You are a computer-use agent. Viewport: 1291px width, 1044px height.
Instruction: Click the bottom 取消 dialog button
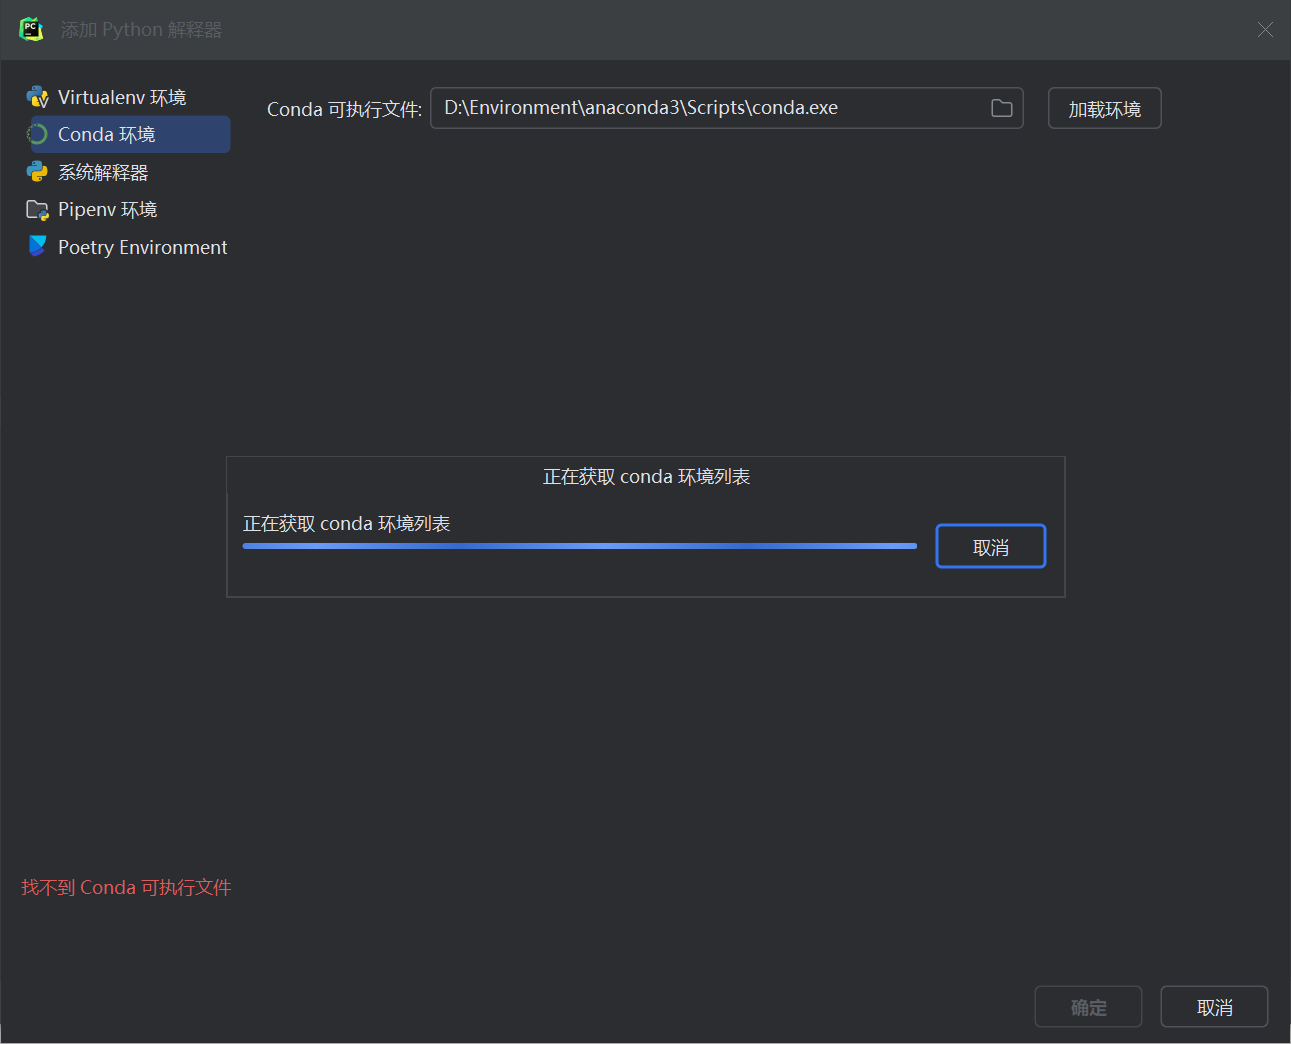click(x=1214, y=1007)
